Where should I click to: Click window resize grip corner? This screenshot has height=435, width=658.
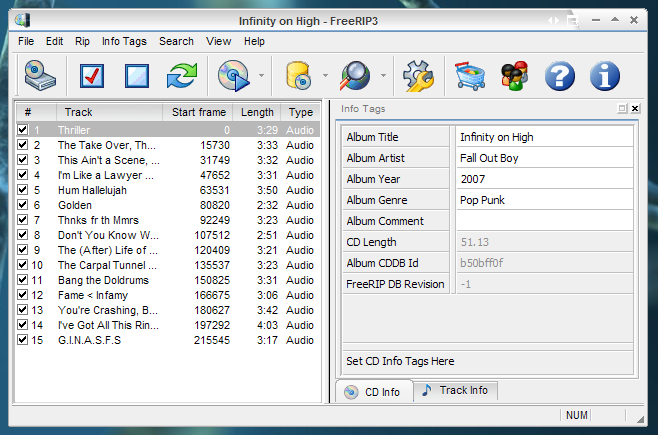point(640,419)
